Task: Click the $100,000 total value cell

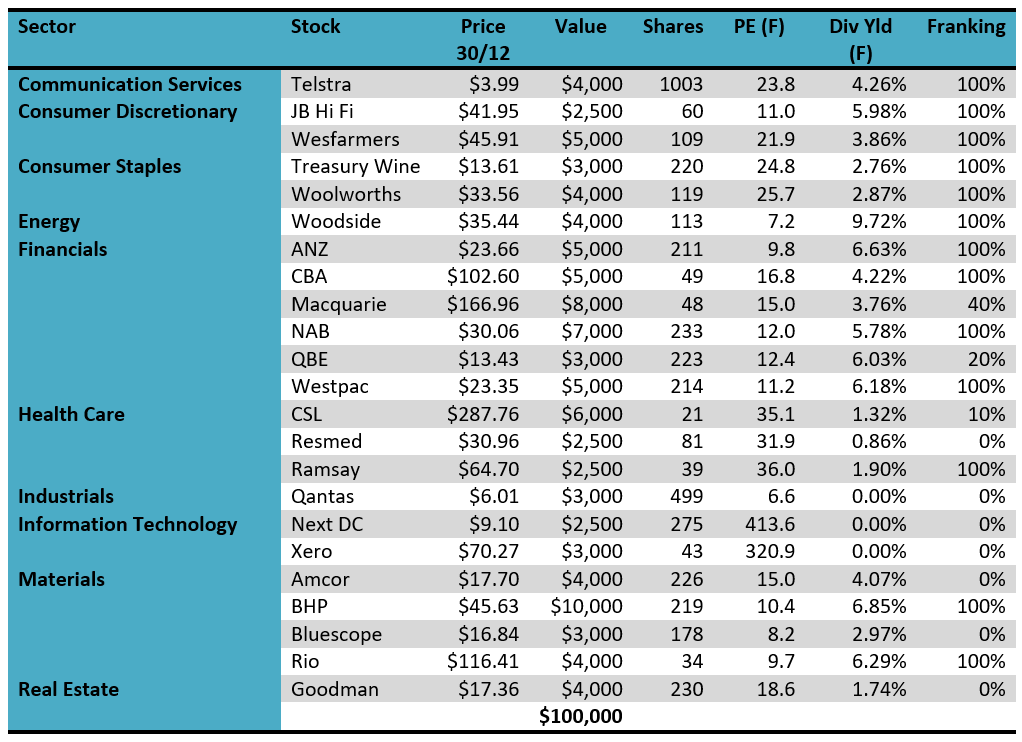Action: [x=580, y=716]
